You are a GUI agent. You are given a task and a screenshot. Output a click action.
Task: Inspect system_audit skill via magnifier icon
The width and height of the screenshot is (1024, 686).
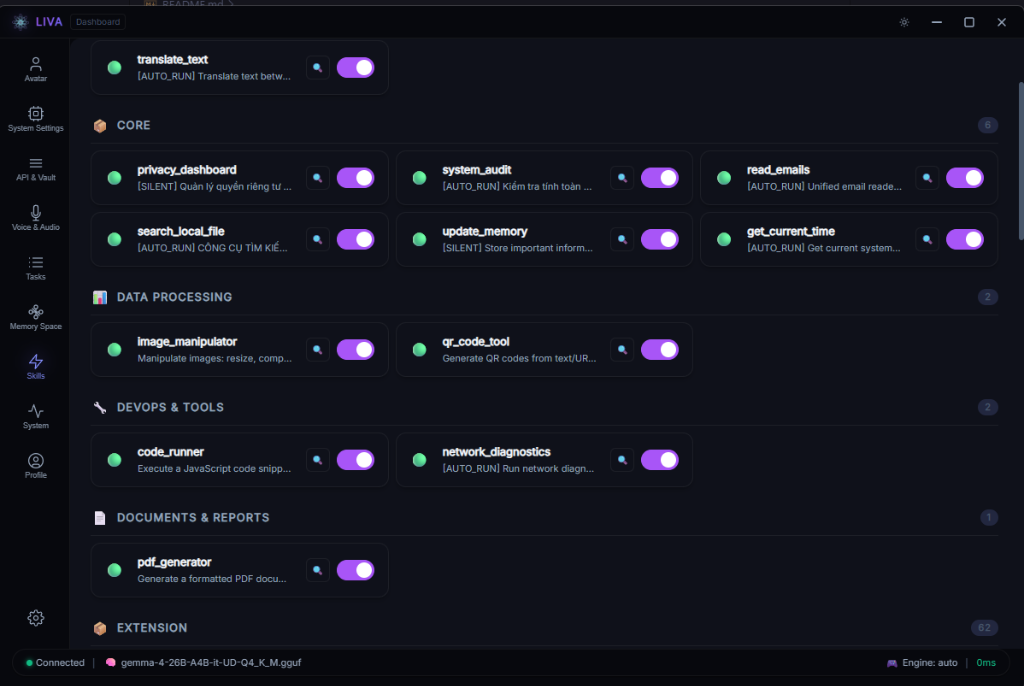(622, 178)
